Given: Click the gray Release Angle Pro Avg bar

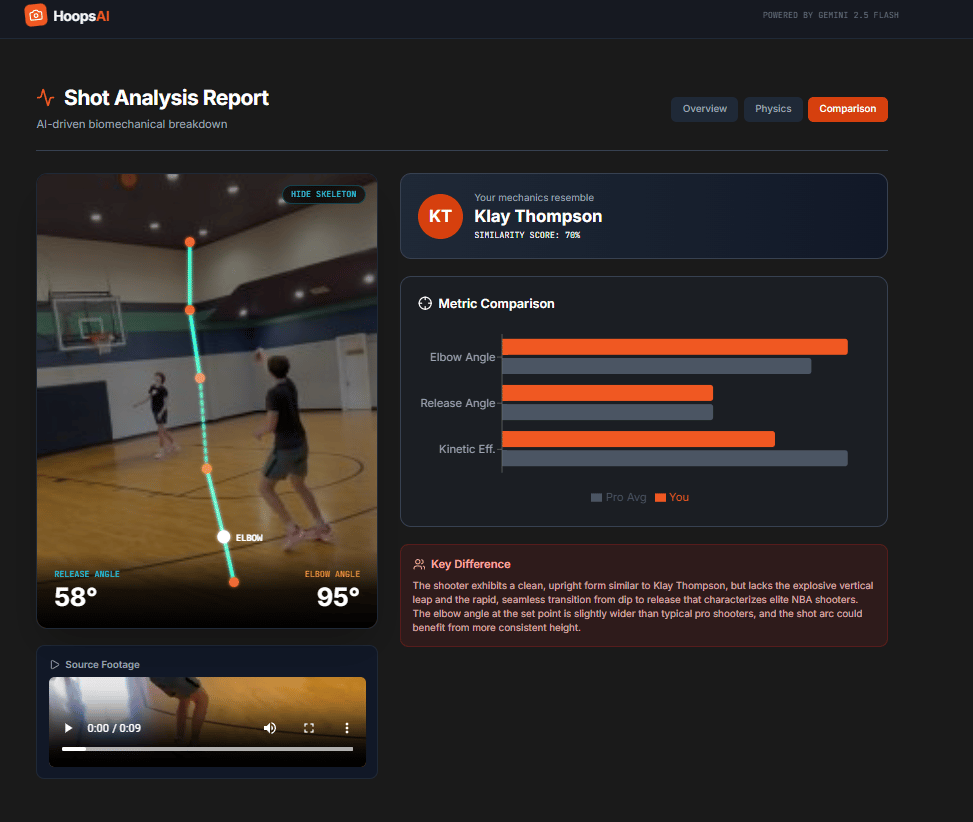Looking at the screenshot, I should tap(608, 412).
